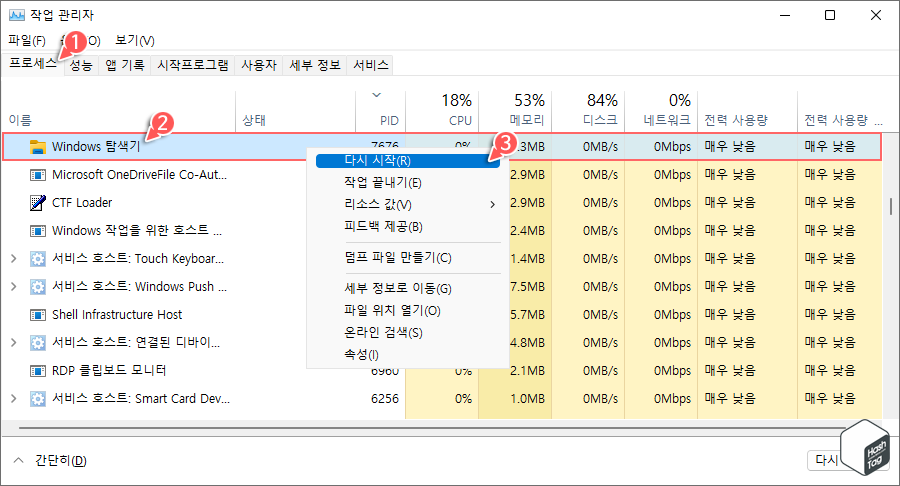This screenshot has height=486, width=900.
Task: Sort by the 이름 column header
Action: click(x=118, y=111)
